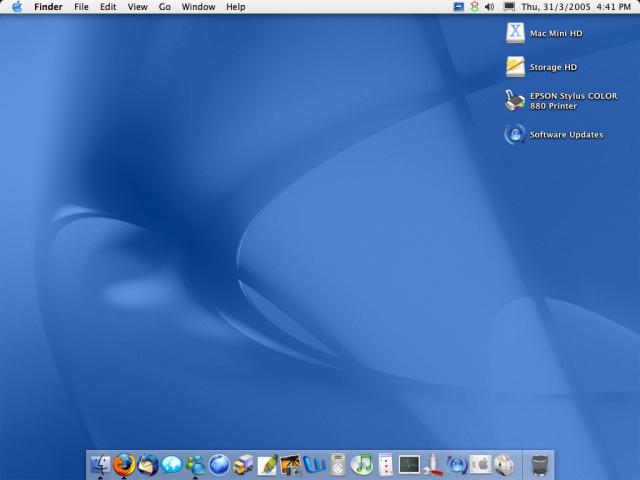
Task: Click the blue minus menu bar icon
Action: pyautogui.click(x=459, y=7)
